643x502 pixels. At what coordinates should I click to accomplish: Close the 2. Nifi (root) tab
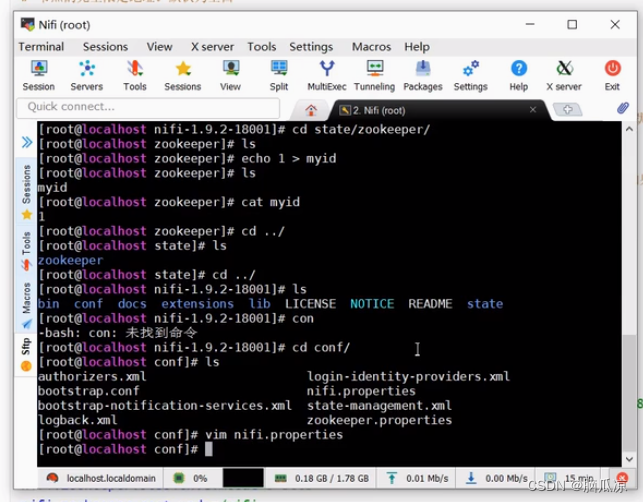click(x=533, y=110)
